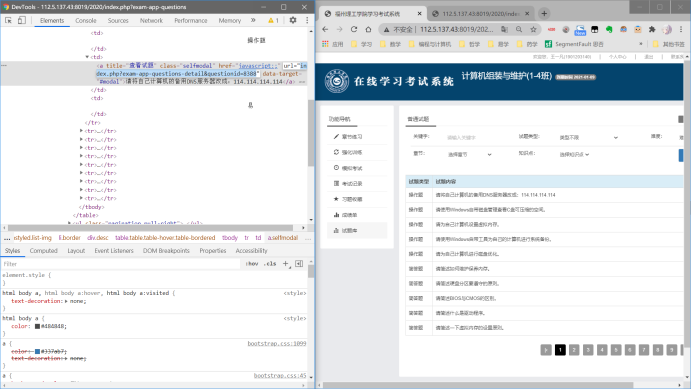Click the warning count badge in DevTools
The width and height of the screenshot is (692, 389).
pyautogui.click(x=274, y=20)
